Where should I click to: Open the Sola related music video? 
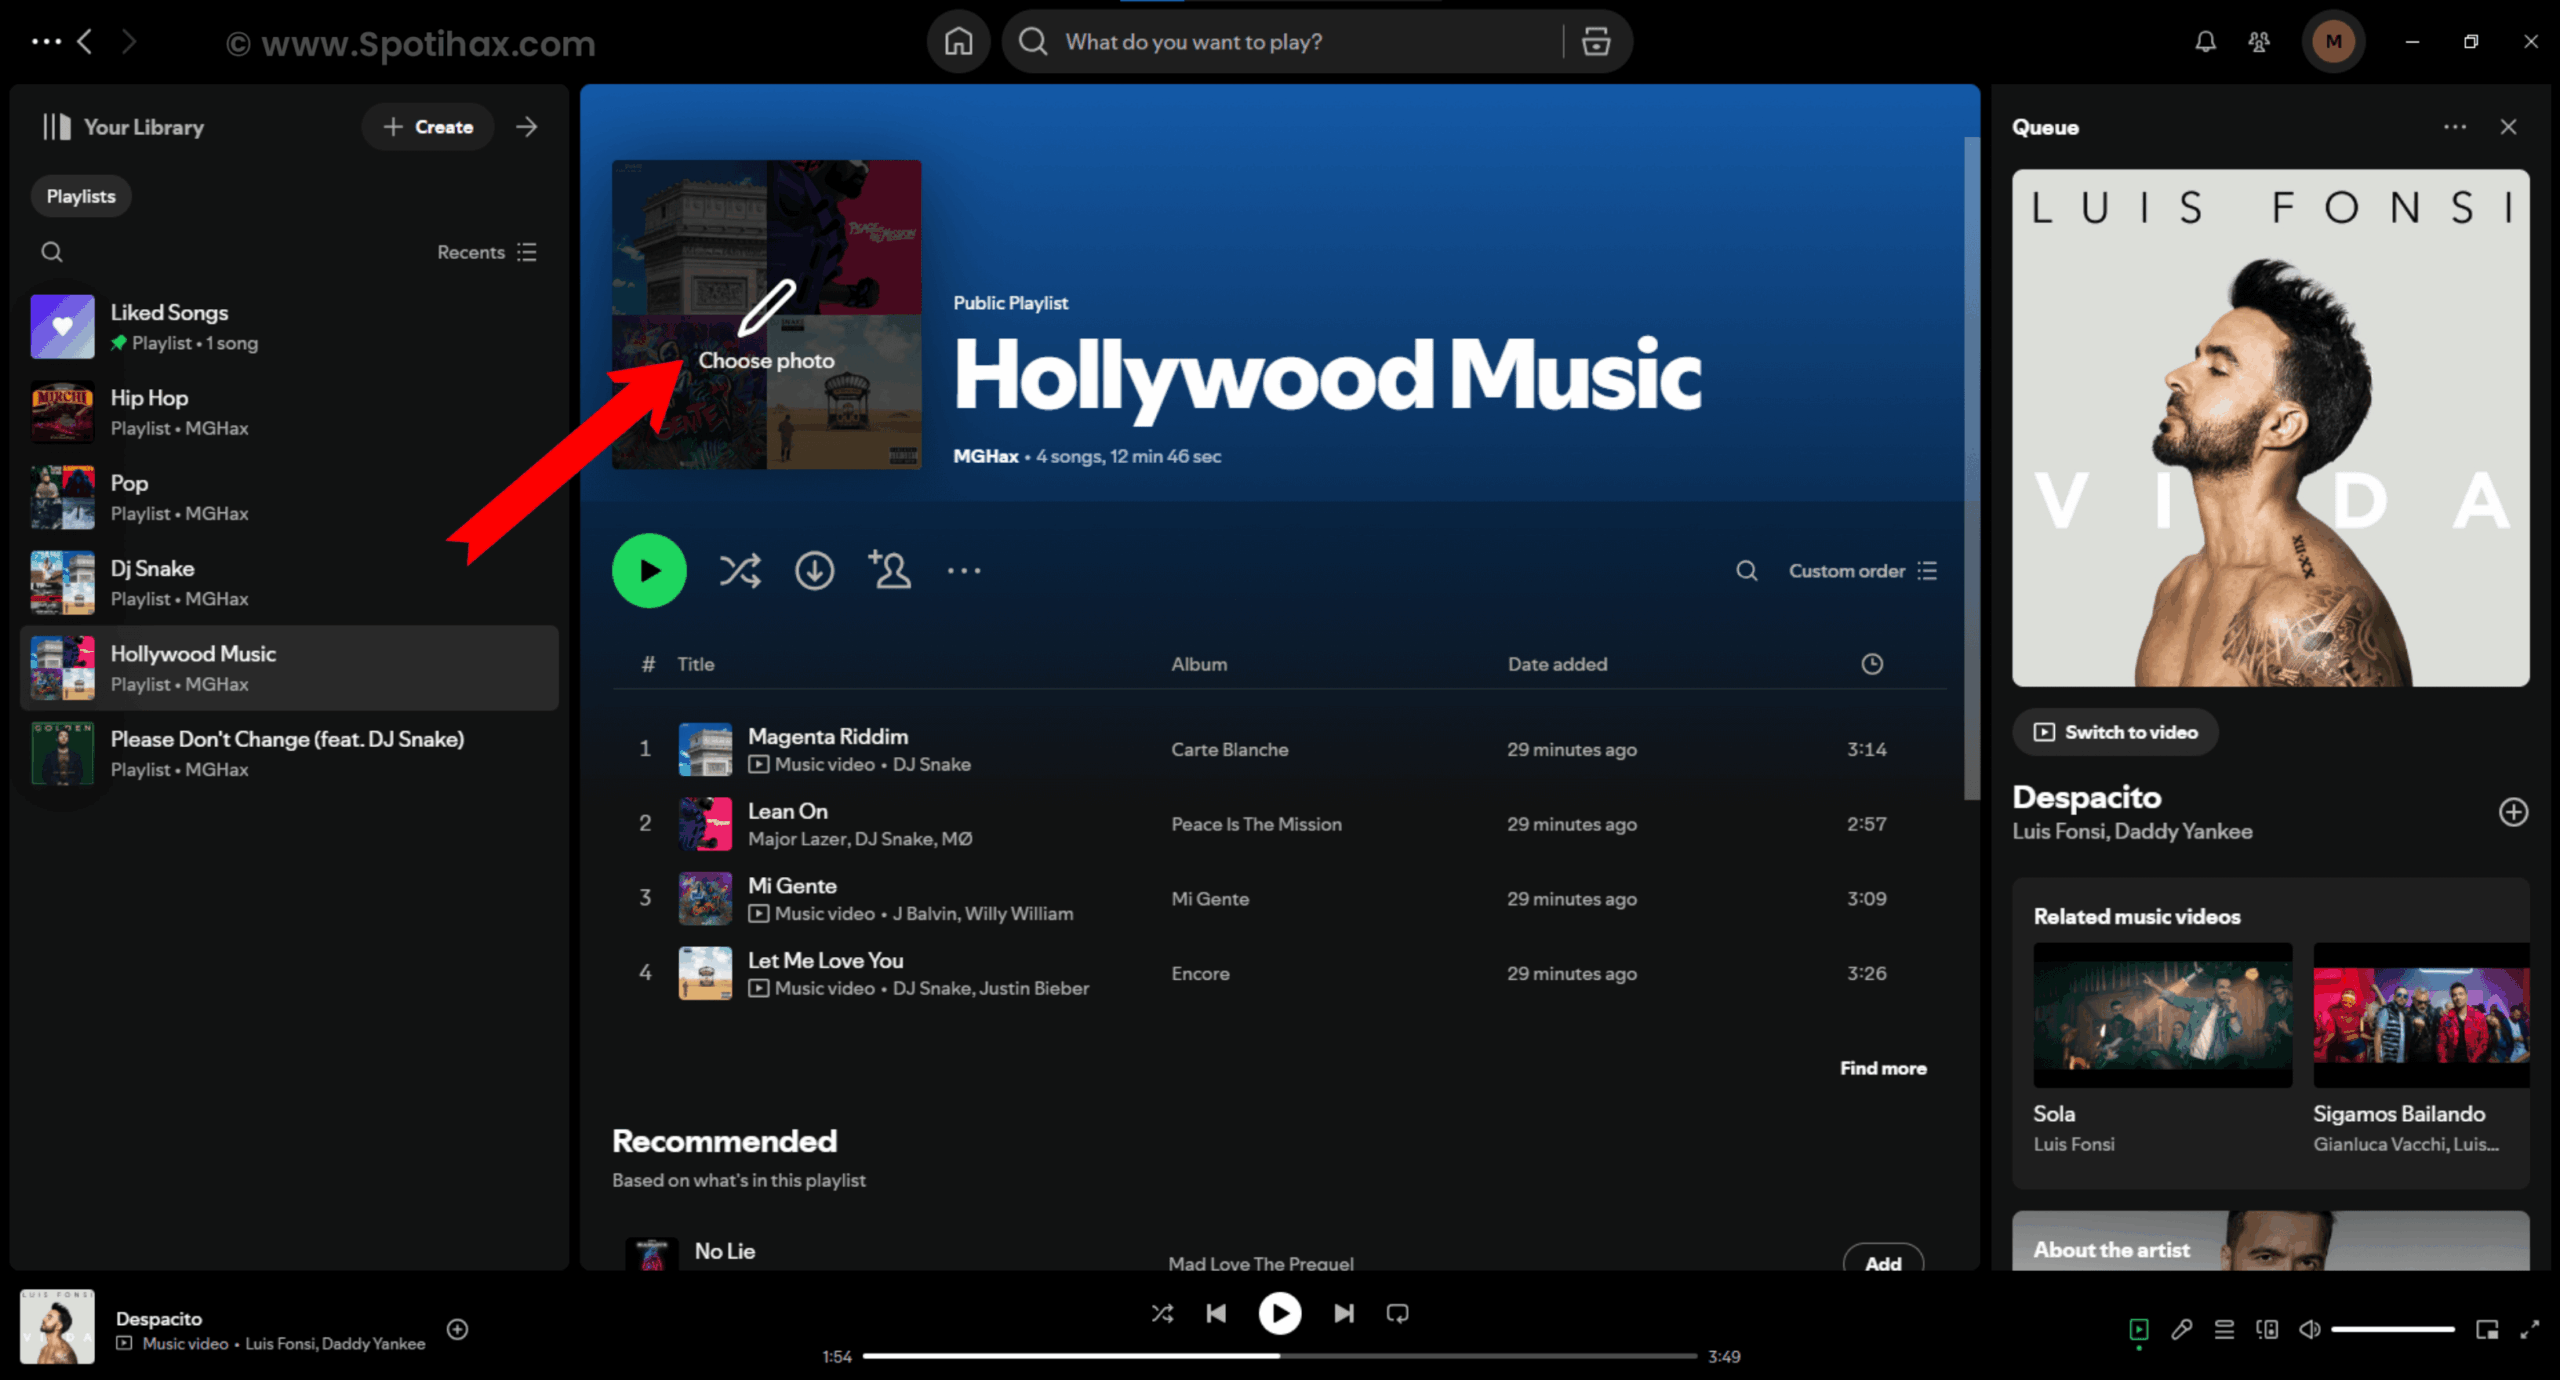(x=2162, y=1048)
